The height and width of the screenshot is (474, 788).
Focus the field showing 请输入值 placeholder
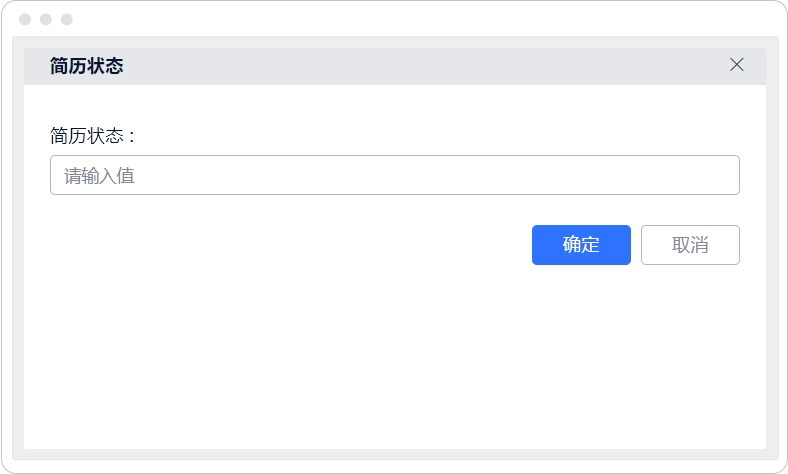pos(394,175)
